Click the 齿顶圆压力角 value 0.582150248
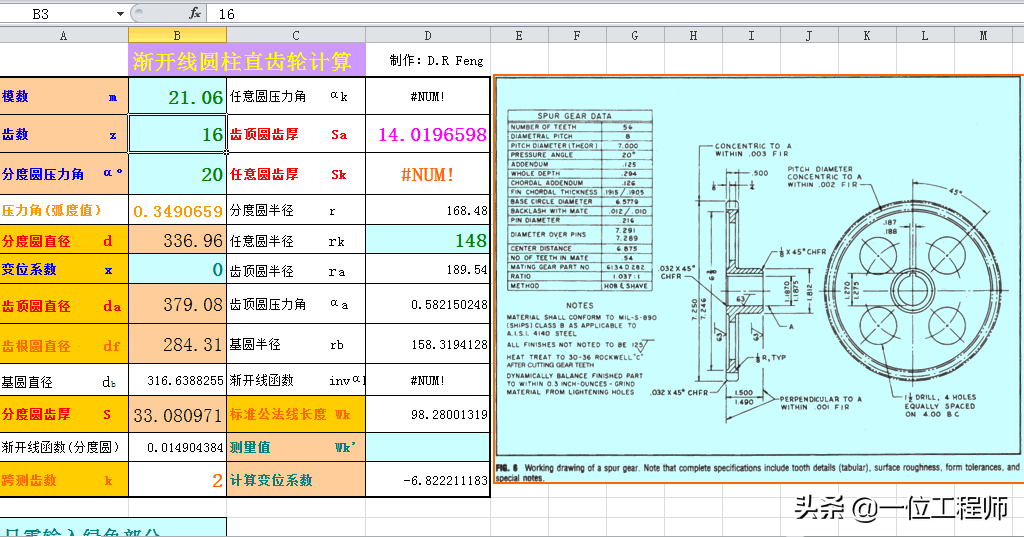 pyautogui.click(x=428, y=304)
